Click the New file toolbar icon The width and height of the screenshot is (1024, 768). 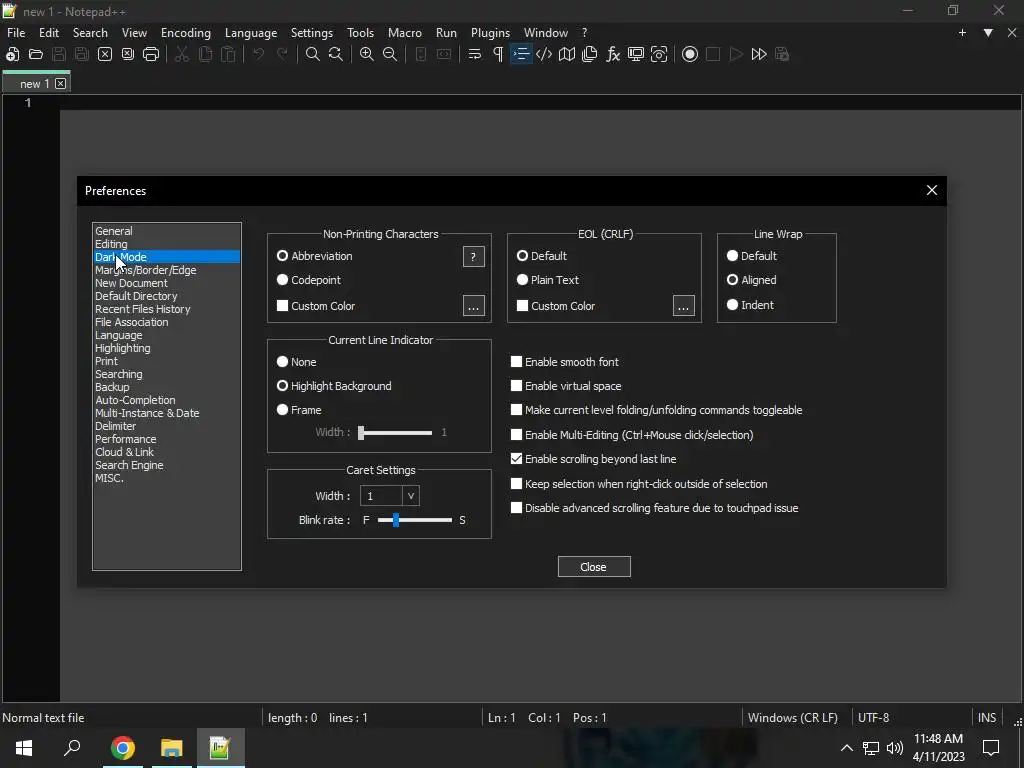pyautogui.click(x=12, y=54)
